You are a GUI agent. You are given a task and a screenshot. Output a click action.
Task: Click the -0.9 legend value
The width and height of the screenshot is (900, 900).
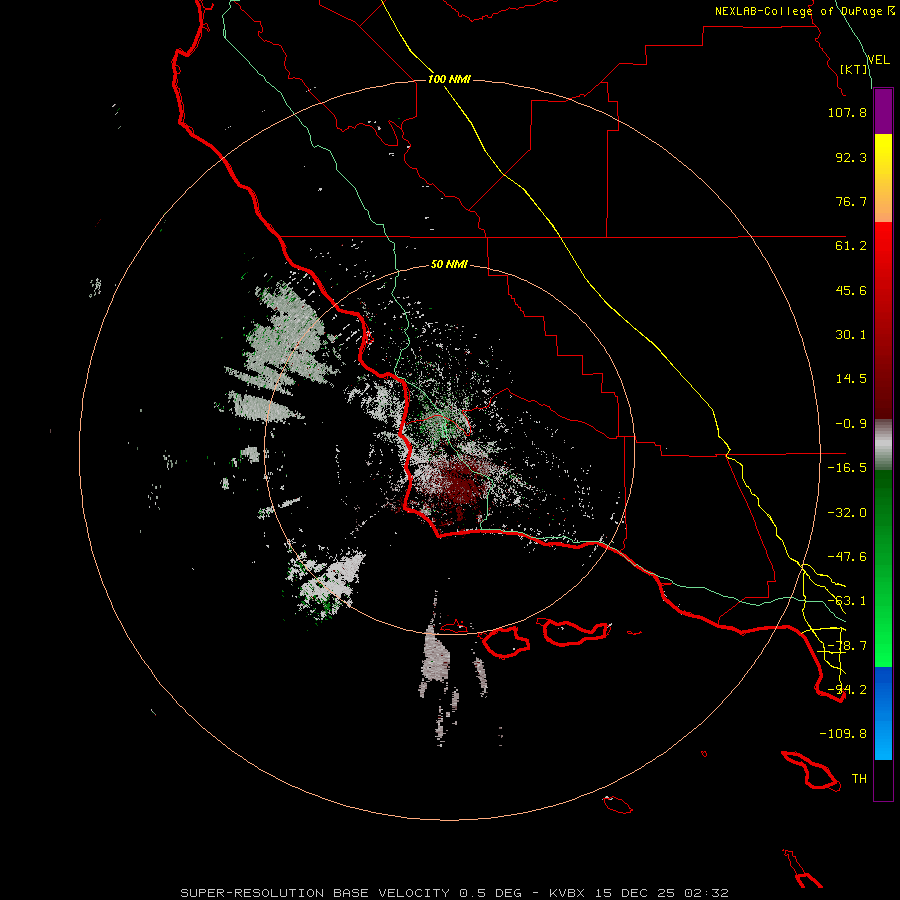pyautogui.click(x=851, y=424)
